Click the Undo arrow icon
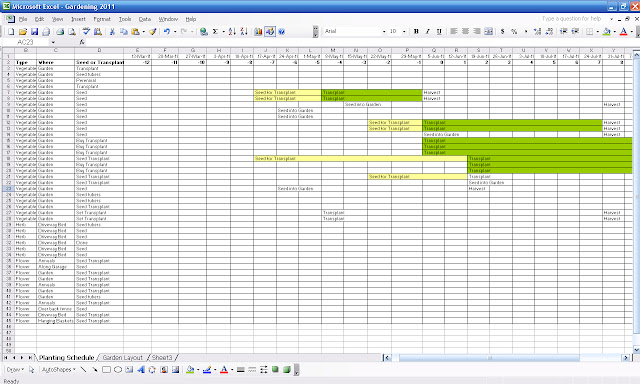Screen dimensions: 640x384 pyautogui.click(x=167, y=31)
